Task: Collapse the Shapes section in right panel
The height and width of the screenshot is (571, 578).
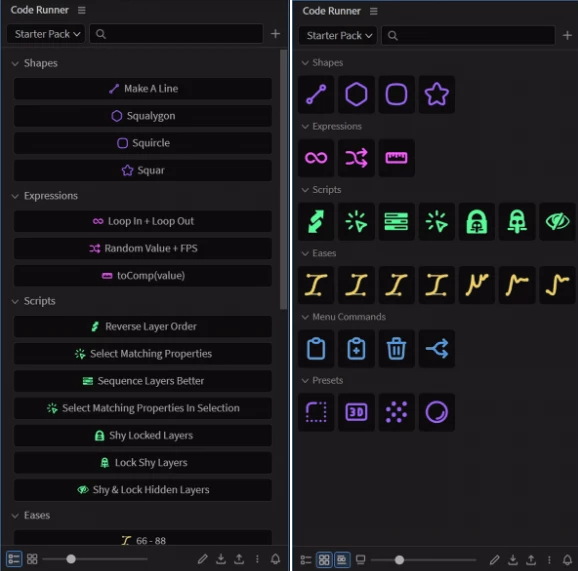Action: 305,63
